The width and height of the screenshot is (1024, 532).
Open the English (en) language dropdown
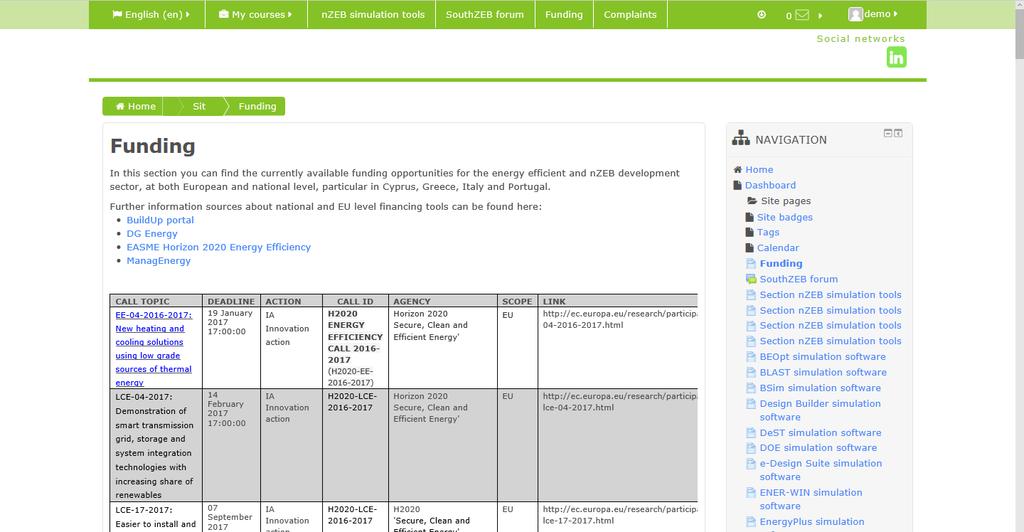tap(151, 14)
